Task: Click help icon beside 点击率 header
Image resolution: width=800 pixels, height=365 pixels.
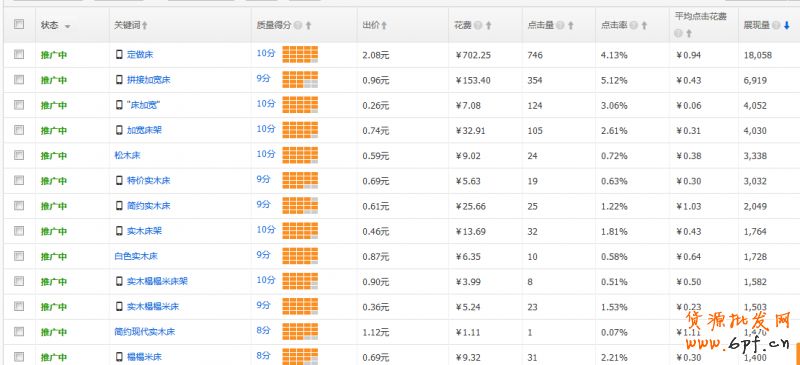Action: [x=633, y=25]
